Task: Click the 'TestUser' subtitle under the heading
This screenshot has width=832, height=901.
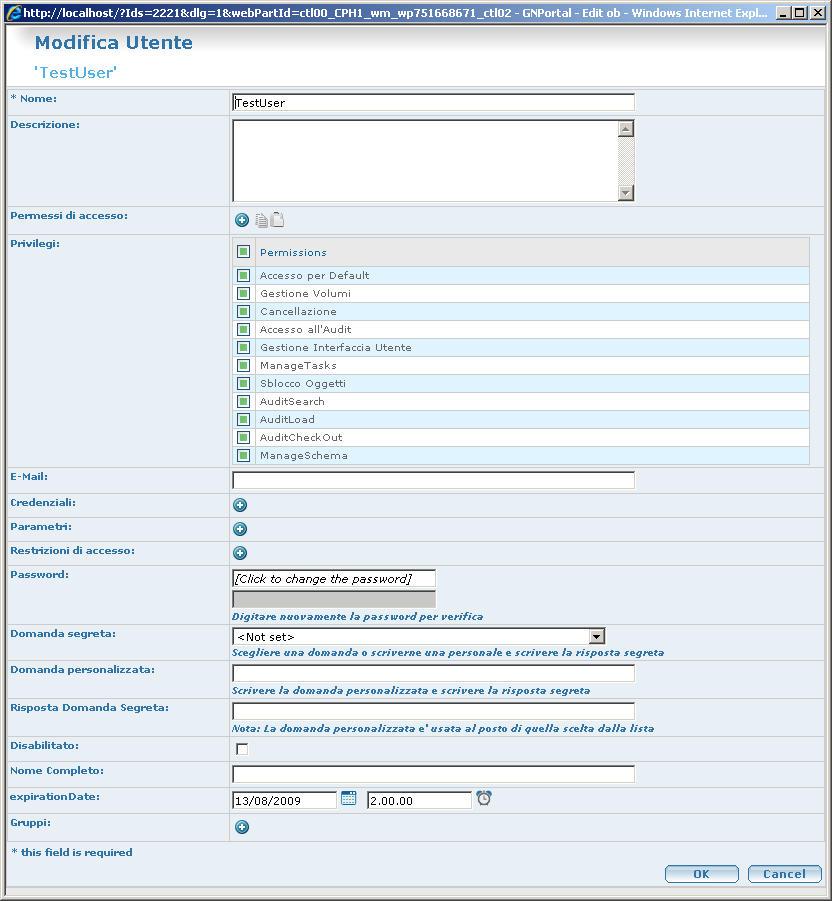Action: (75, 72)
